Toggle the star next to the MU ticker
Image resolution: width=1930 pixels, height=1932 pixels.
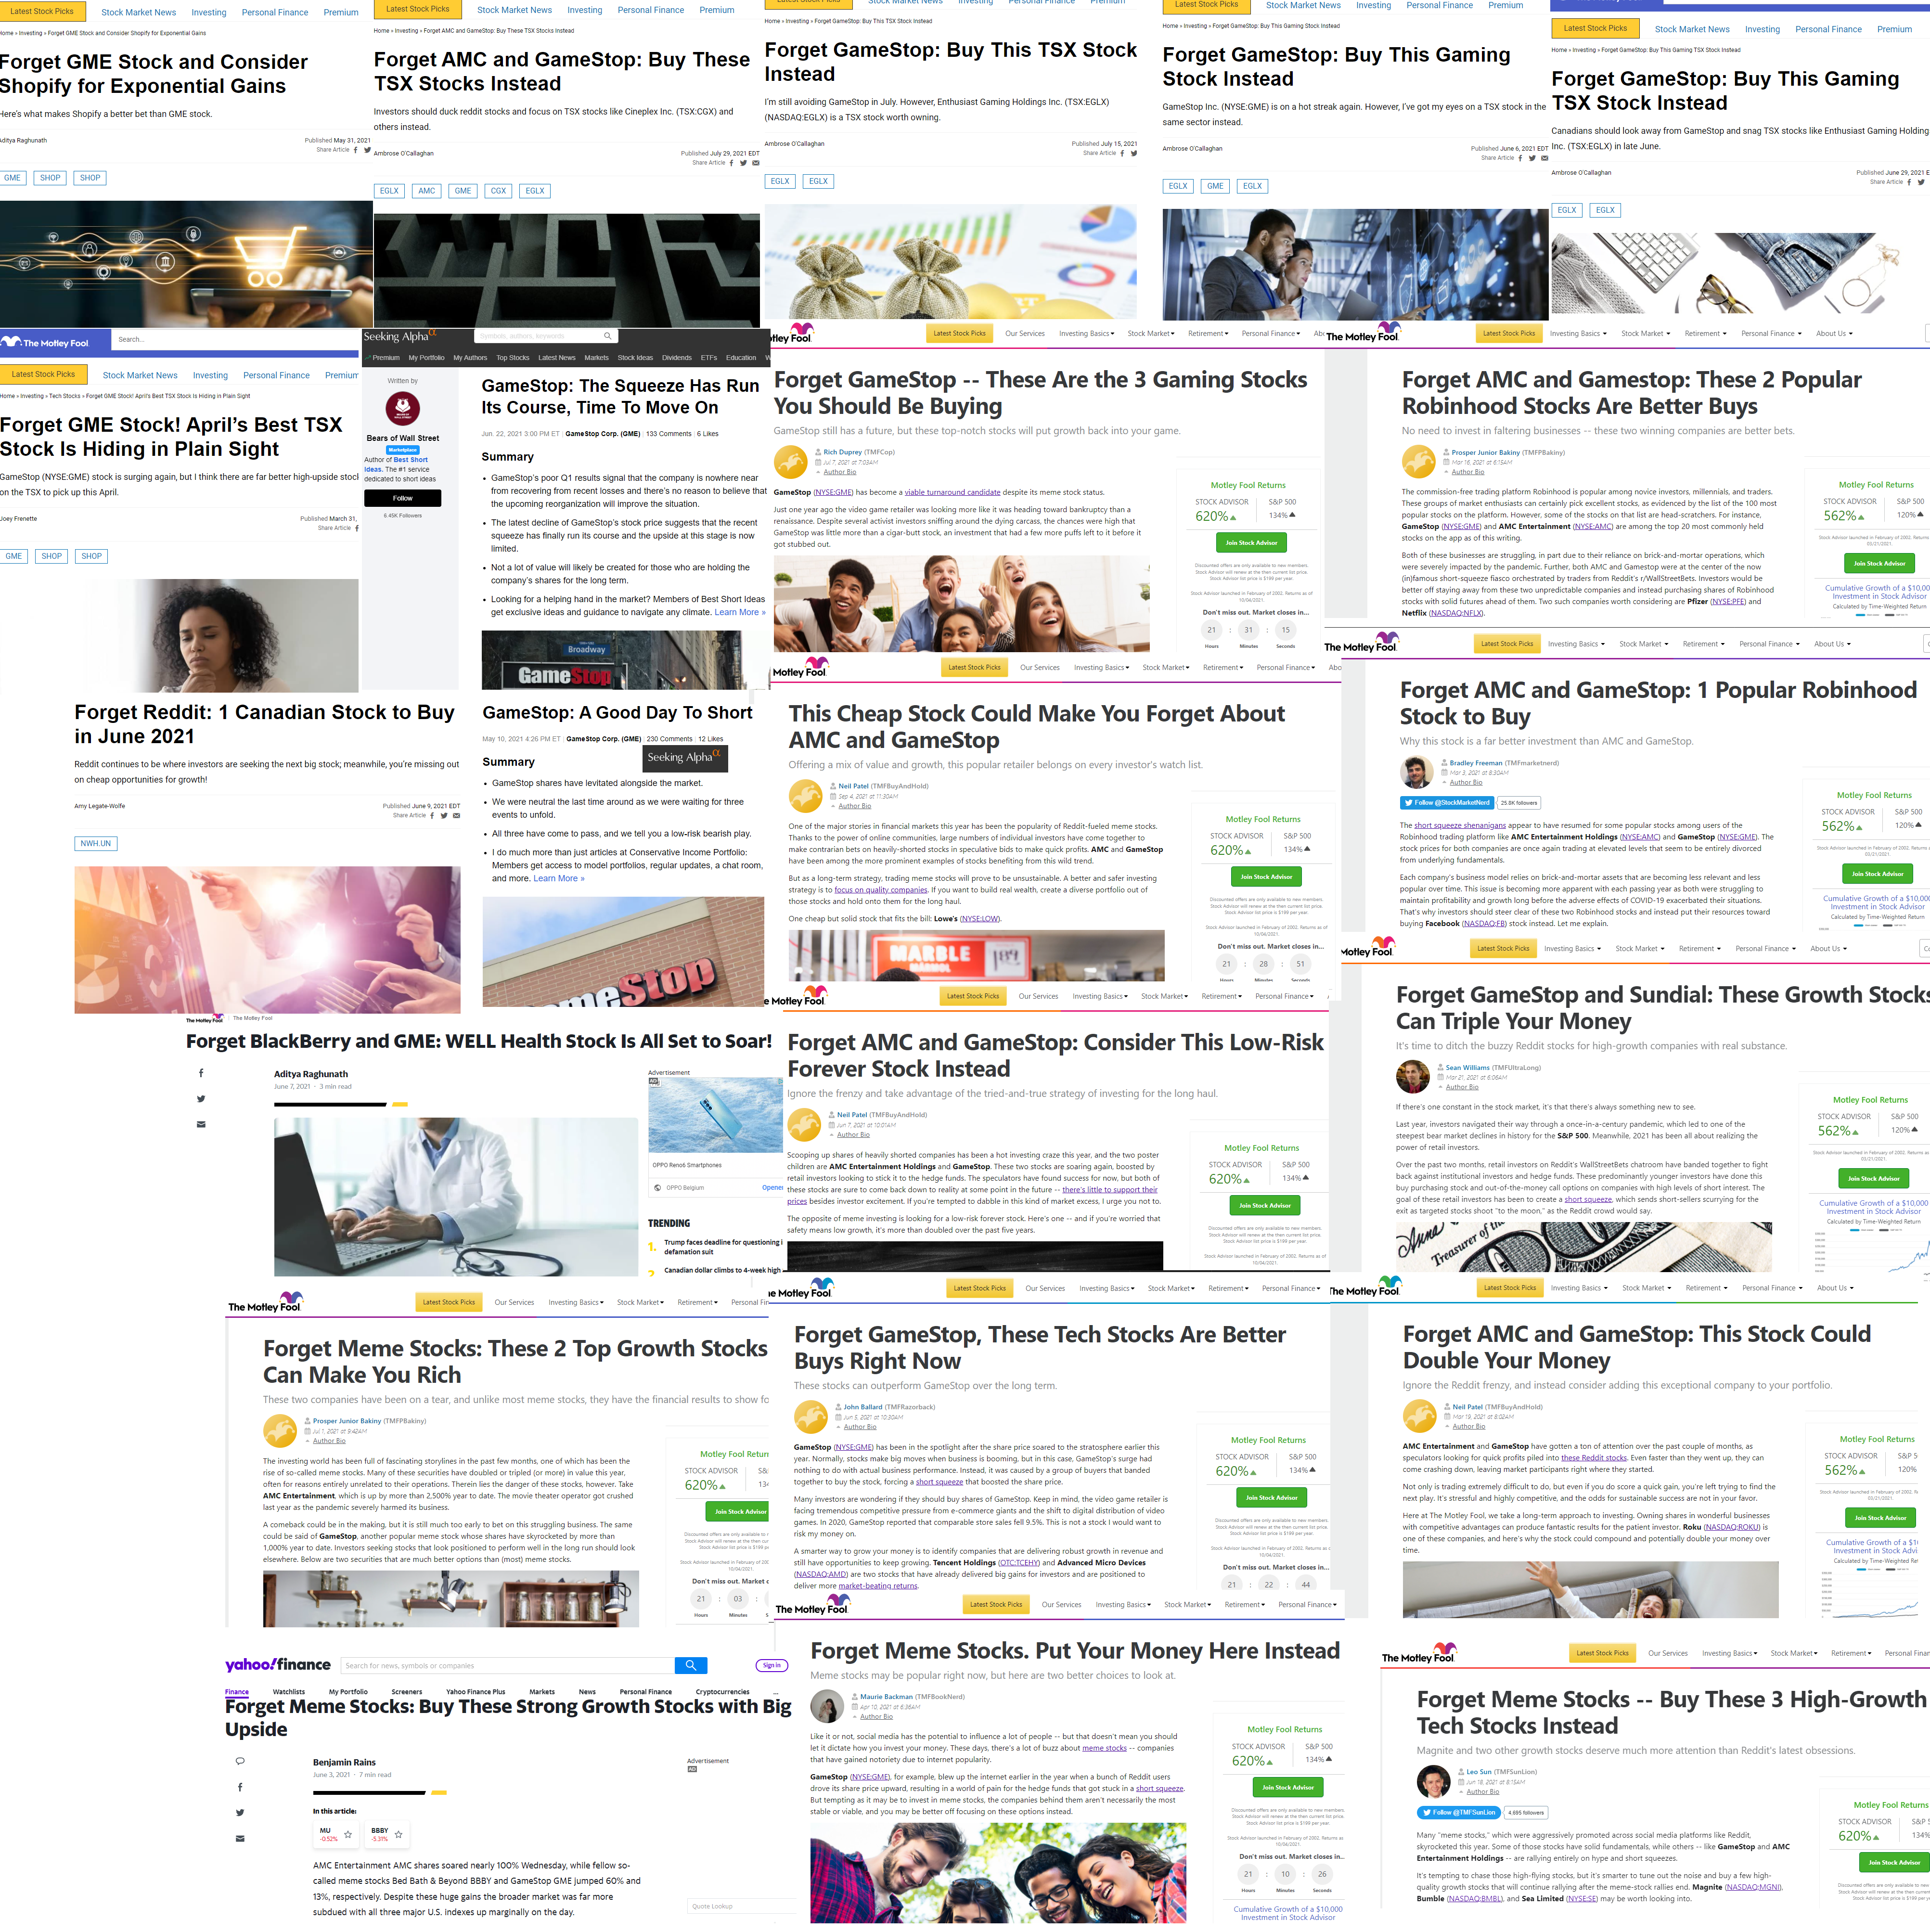348,1835
